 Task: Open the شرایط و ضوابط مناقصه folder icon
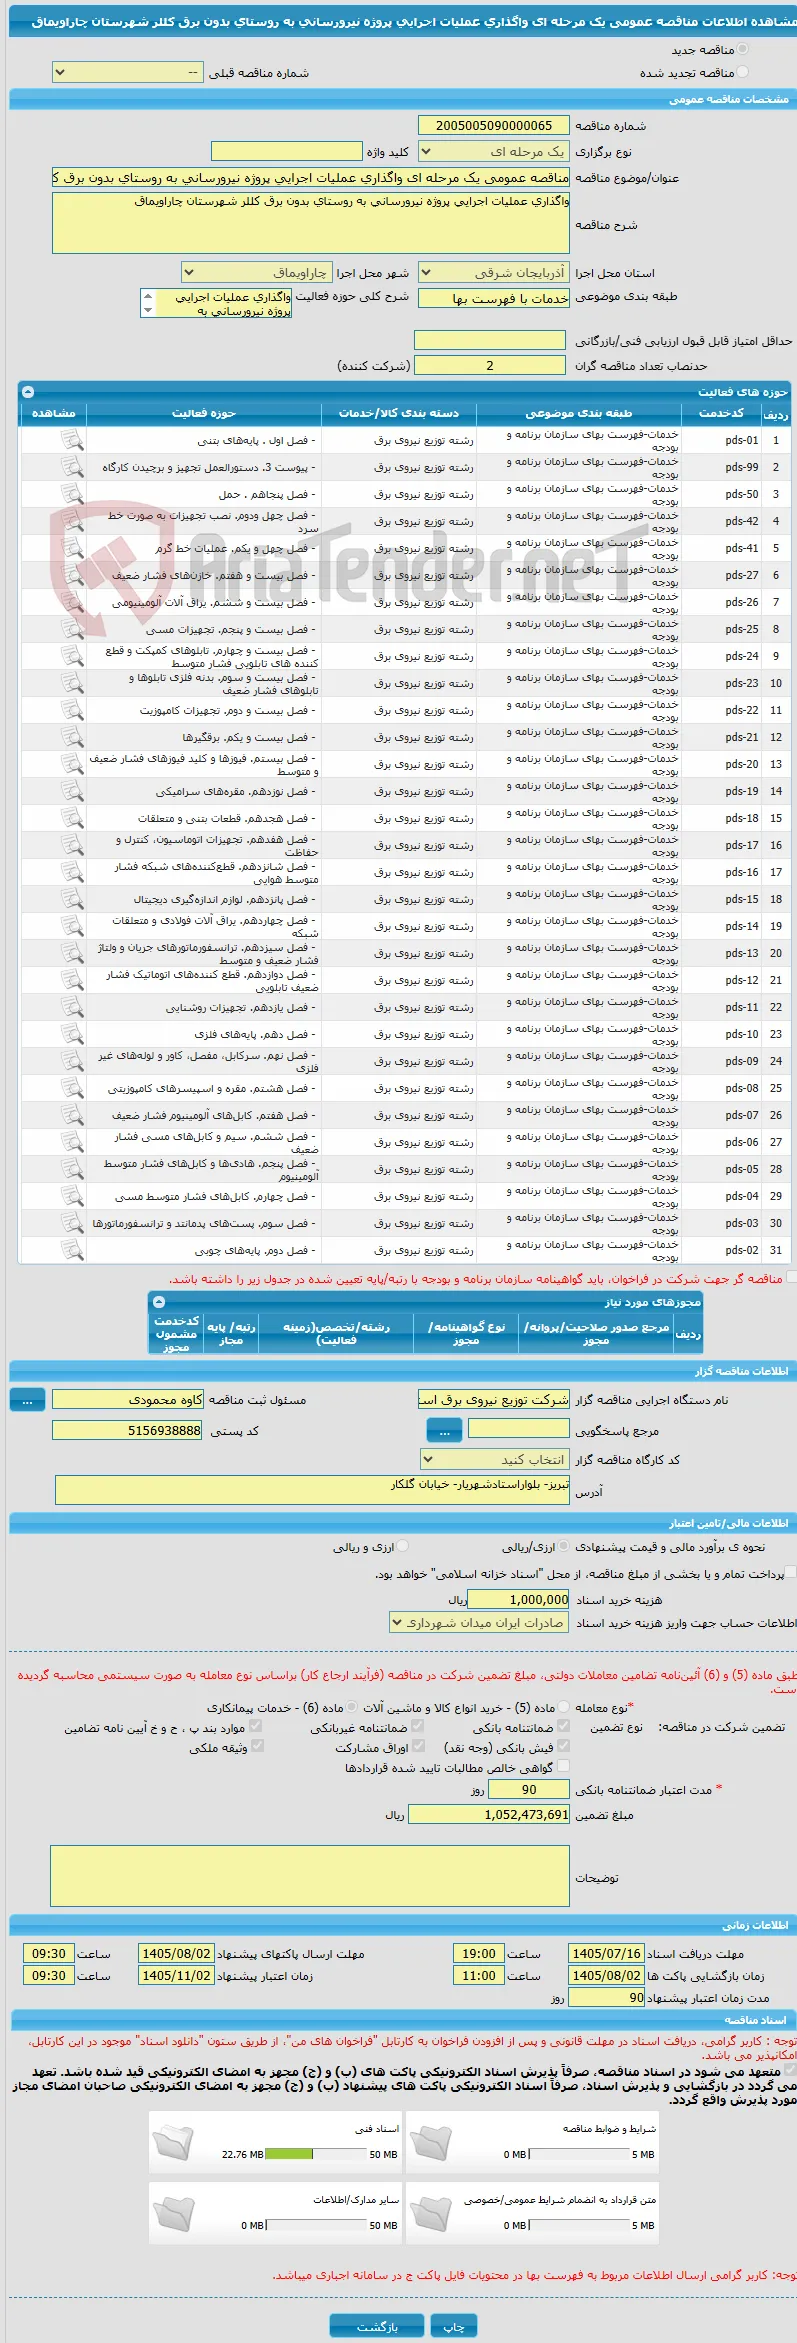coord(430,2142)
